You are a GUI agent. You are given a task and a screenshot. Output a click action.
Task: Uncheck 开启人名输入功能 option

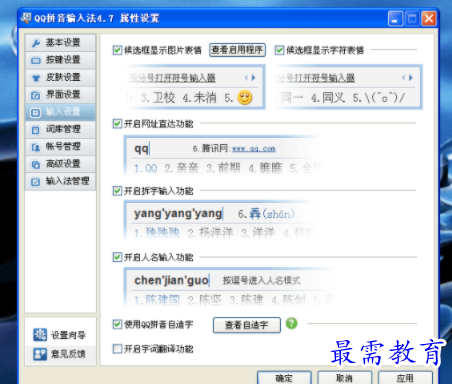click(x=117, y=257)
